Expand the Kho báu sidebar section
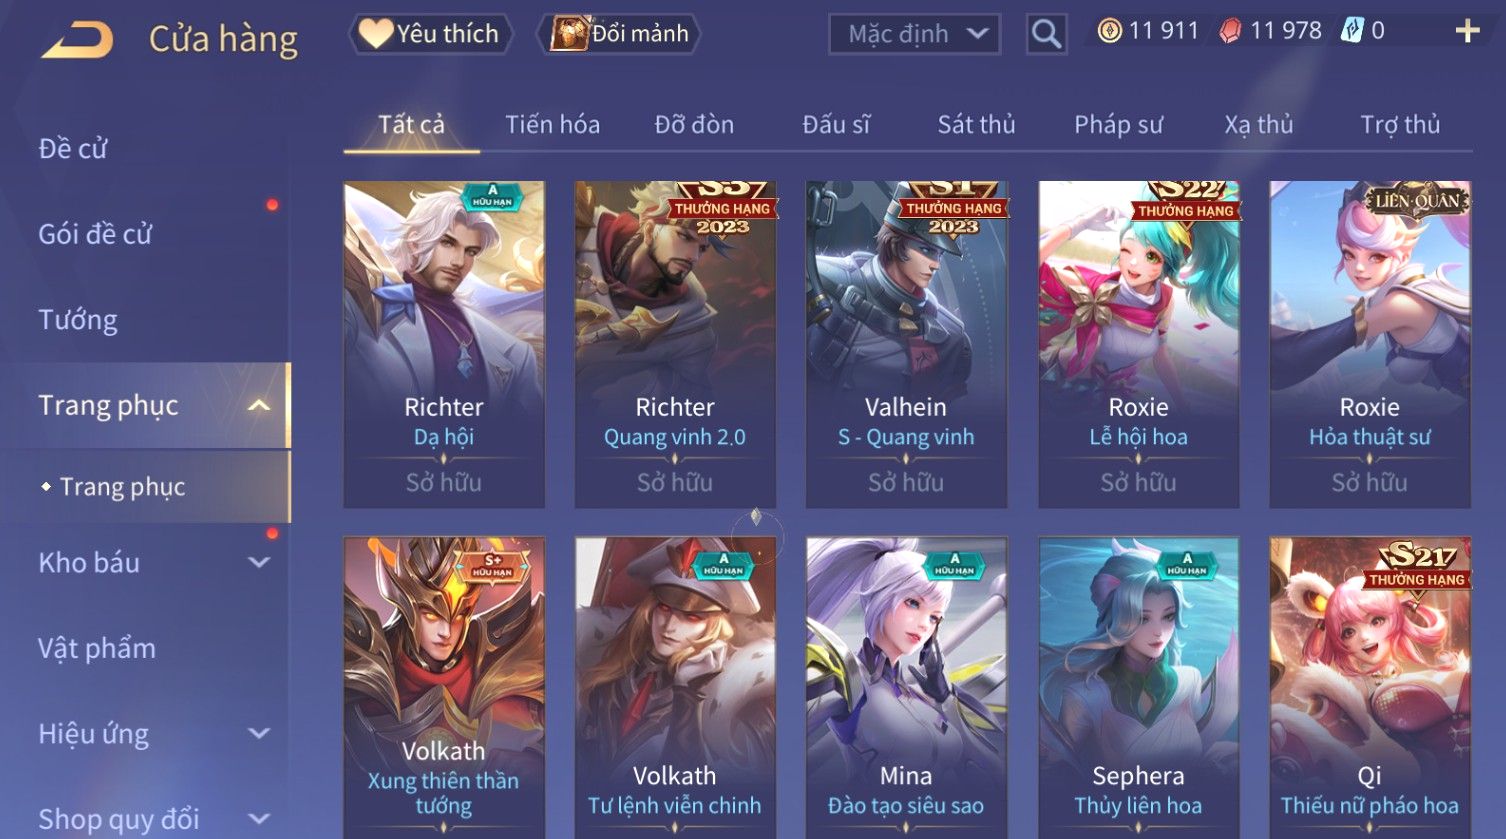 point(259,563)
